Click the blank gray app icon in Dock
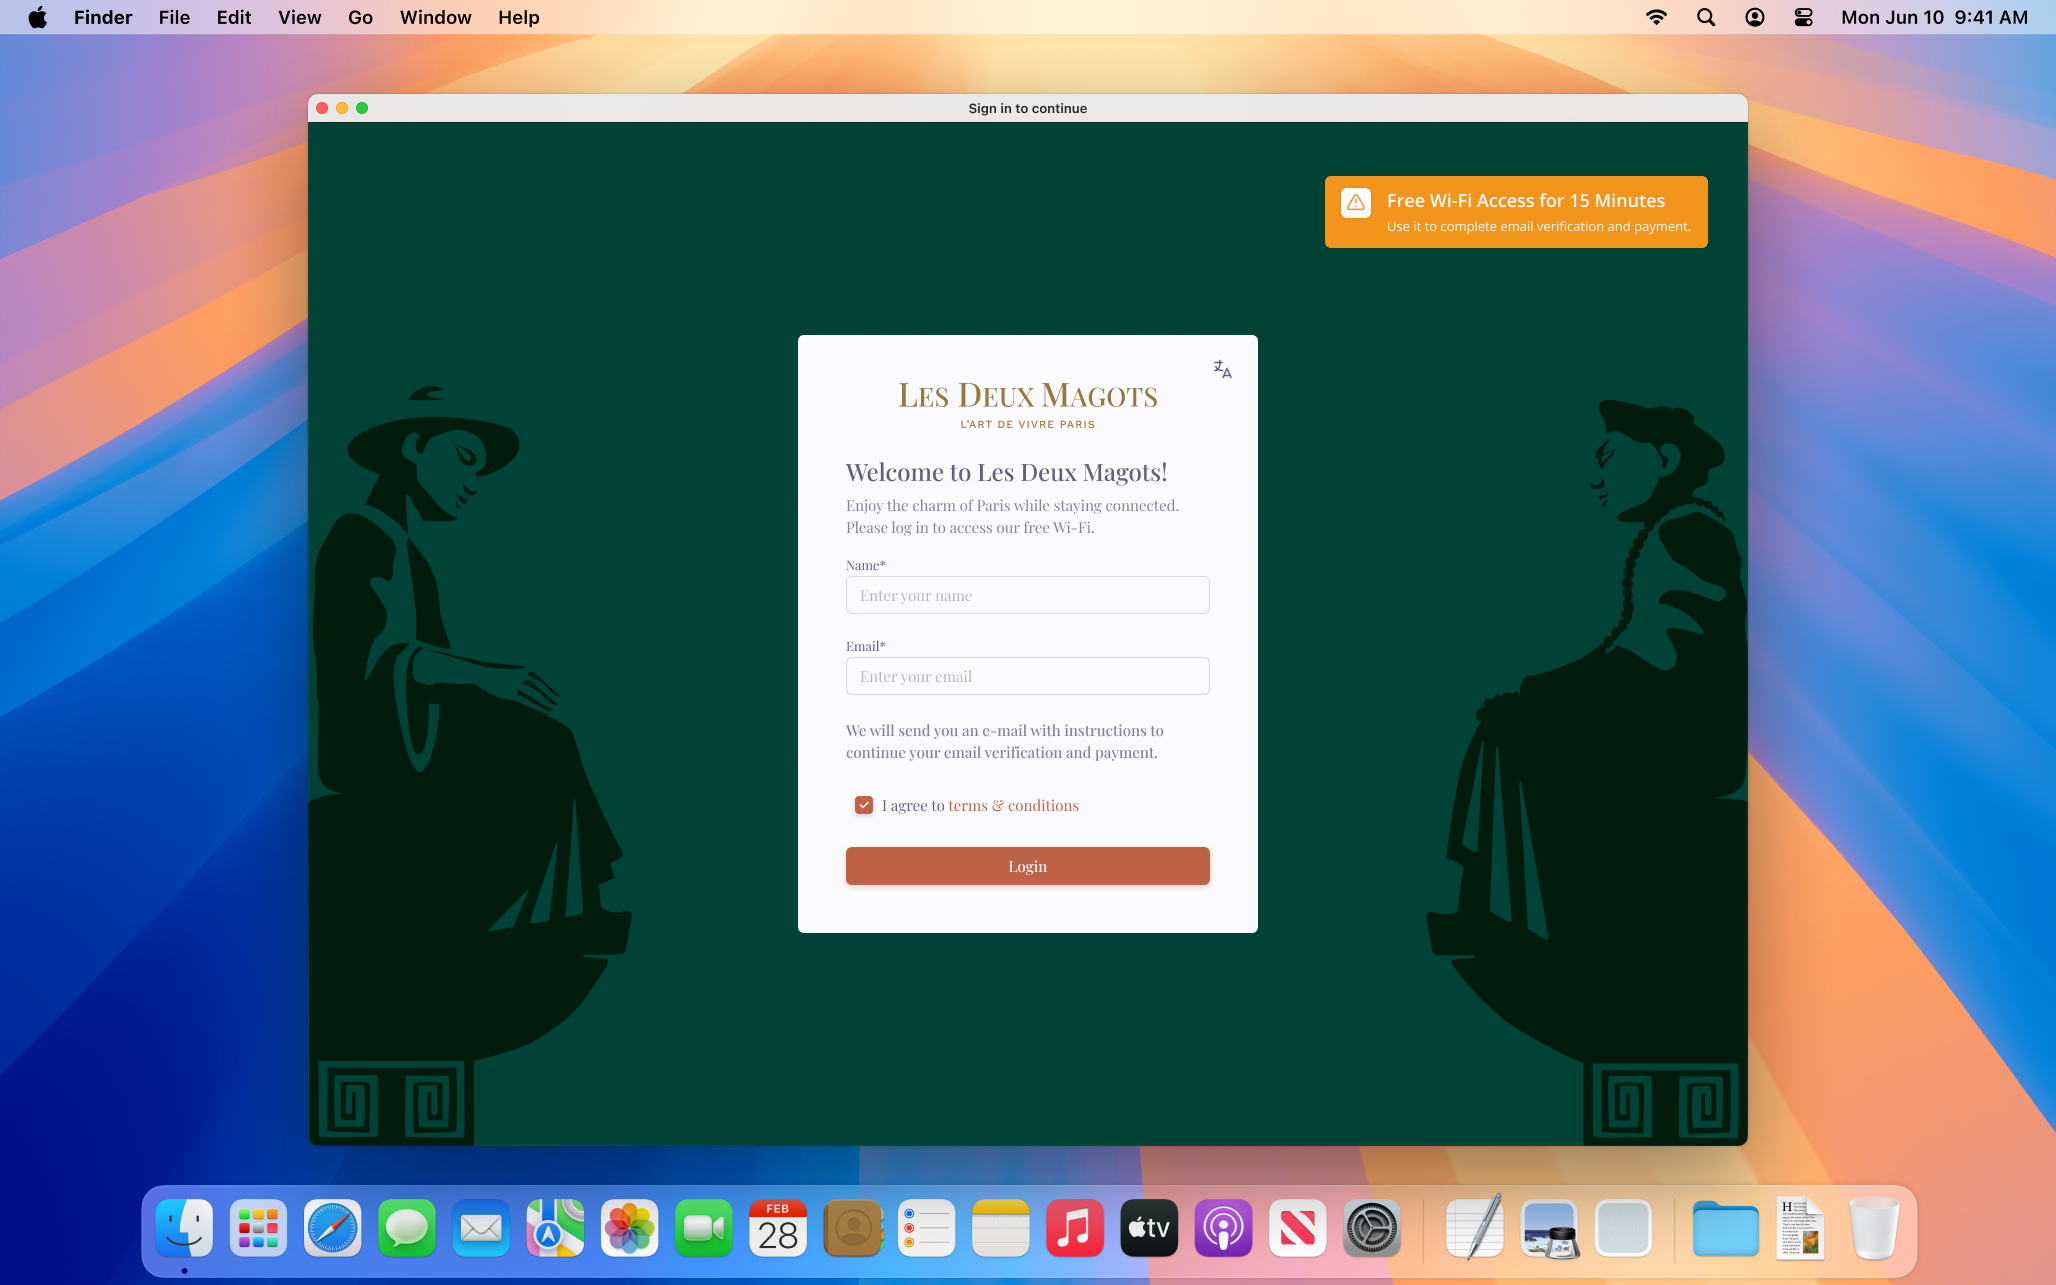 coord(1624,1228)
